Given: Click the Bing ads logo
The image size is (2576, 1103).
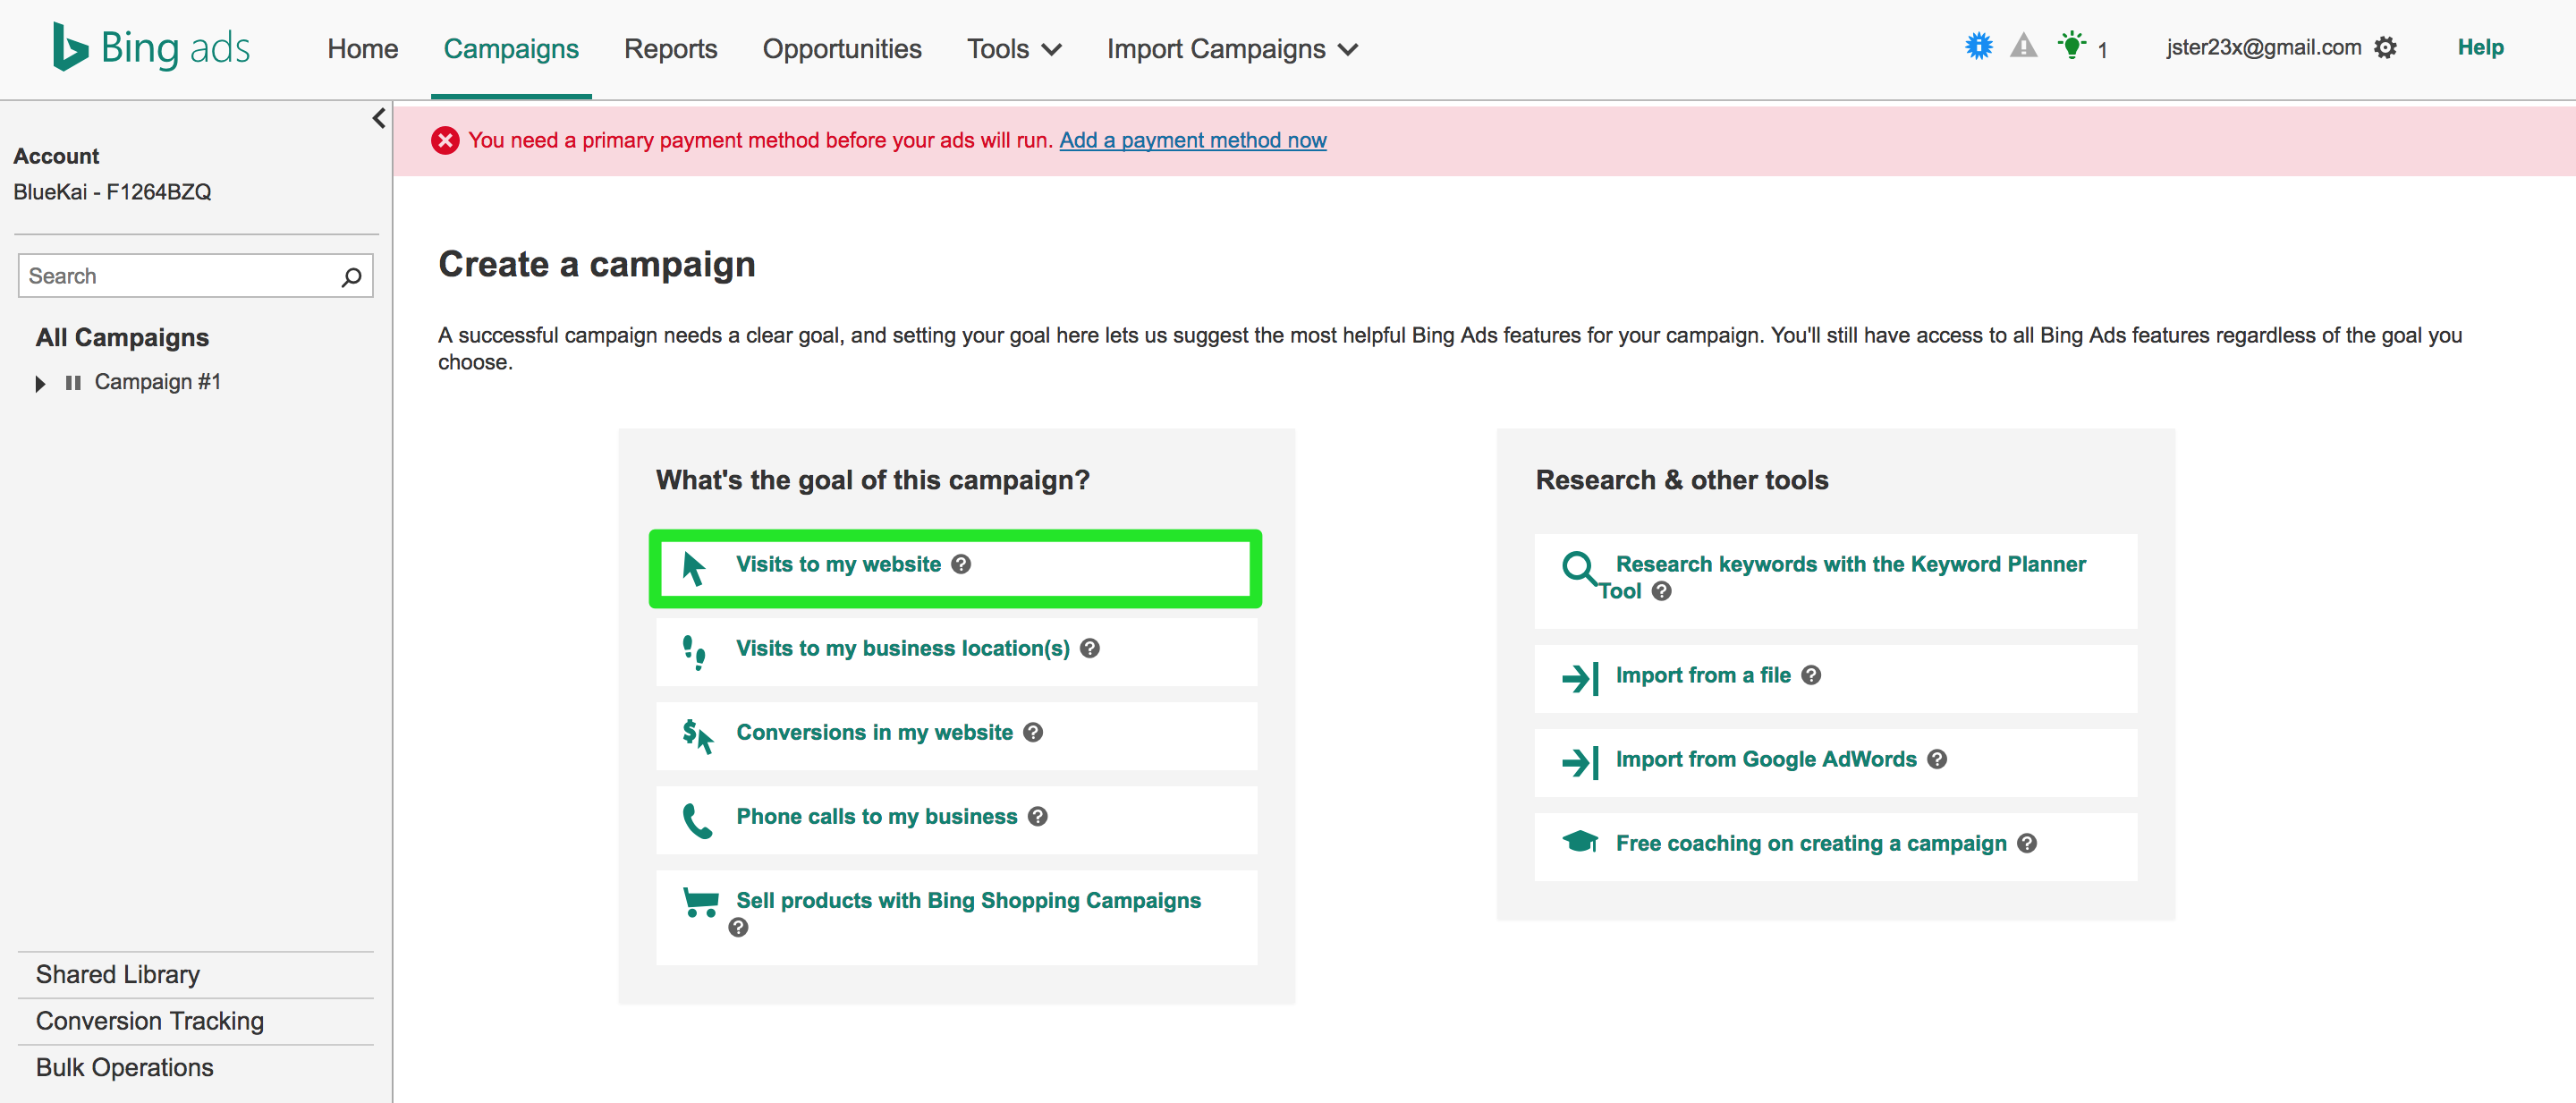Looking at the screenshot, I should click(x=151, y=47).
